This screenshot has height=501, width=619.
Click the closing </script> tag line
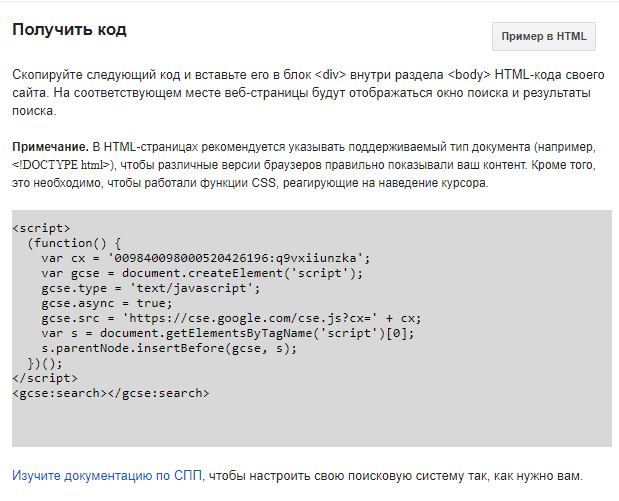pos(45,378)
